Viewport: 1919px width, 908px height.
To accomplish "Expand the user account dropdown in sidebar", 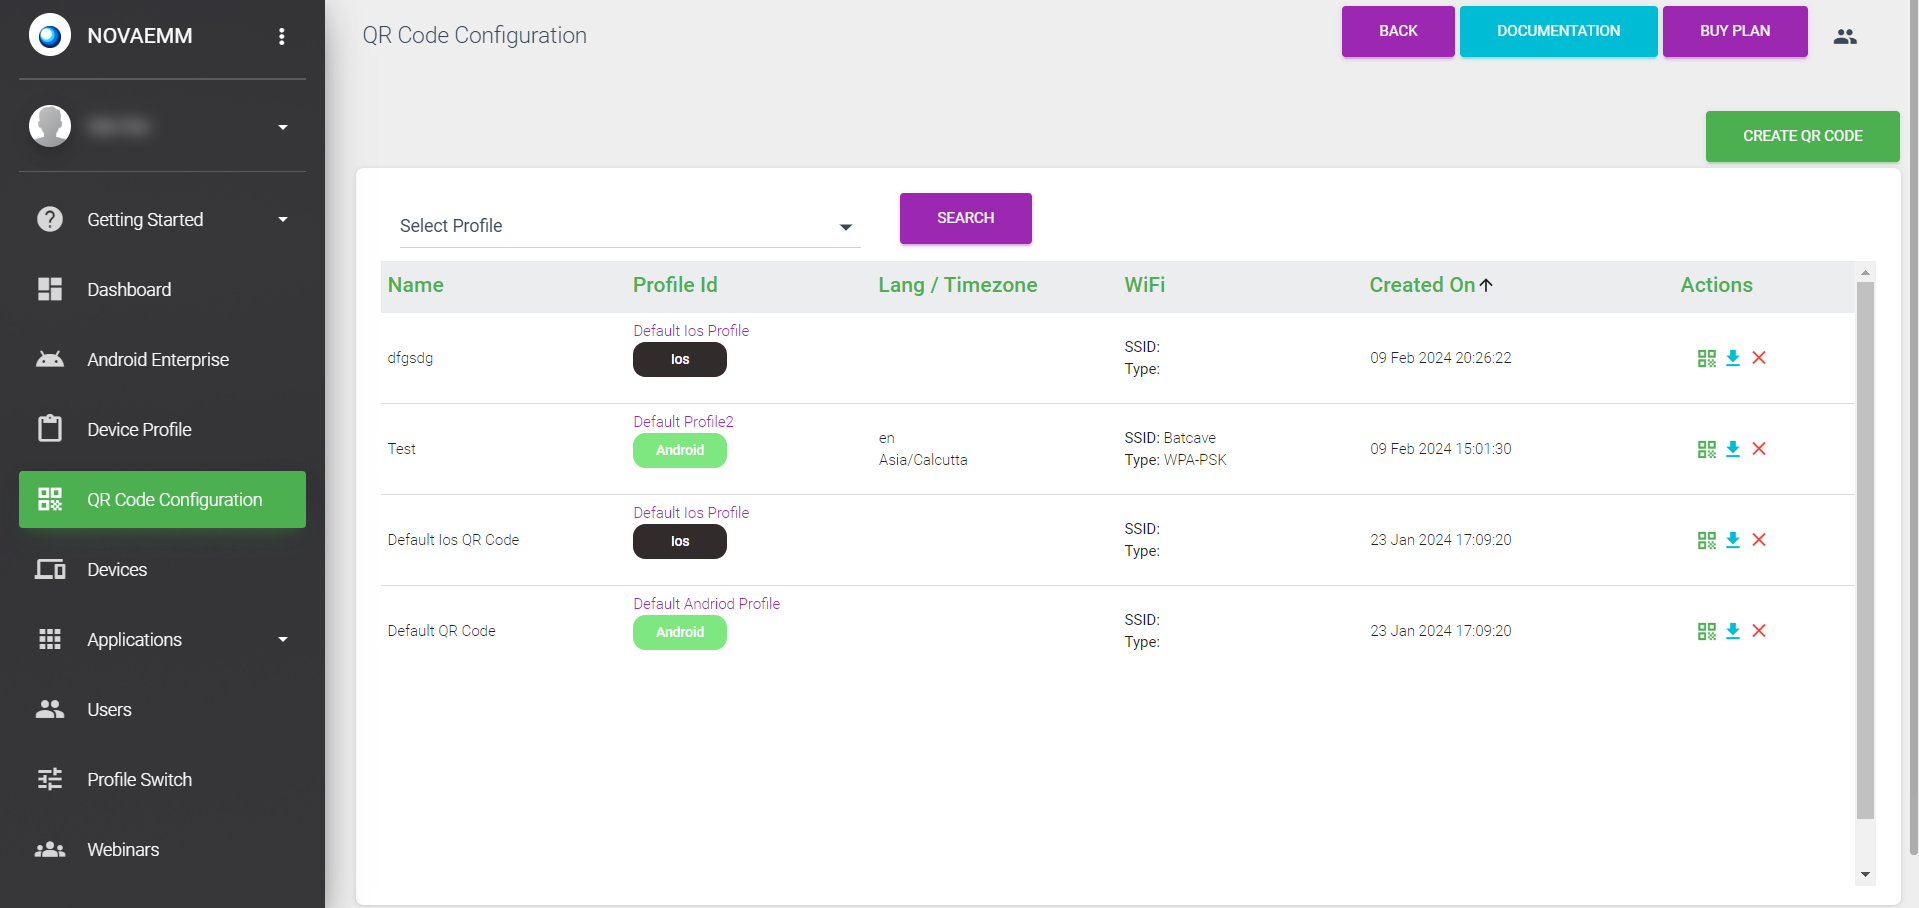I will coord(283,127).
